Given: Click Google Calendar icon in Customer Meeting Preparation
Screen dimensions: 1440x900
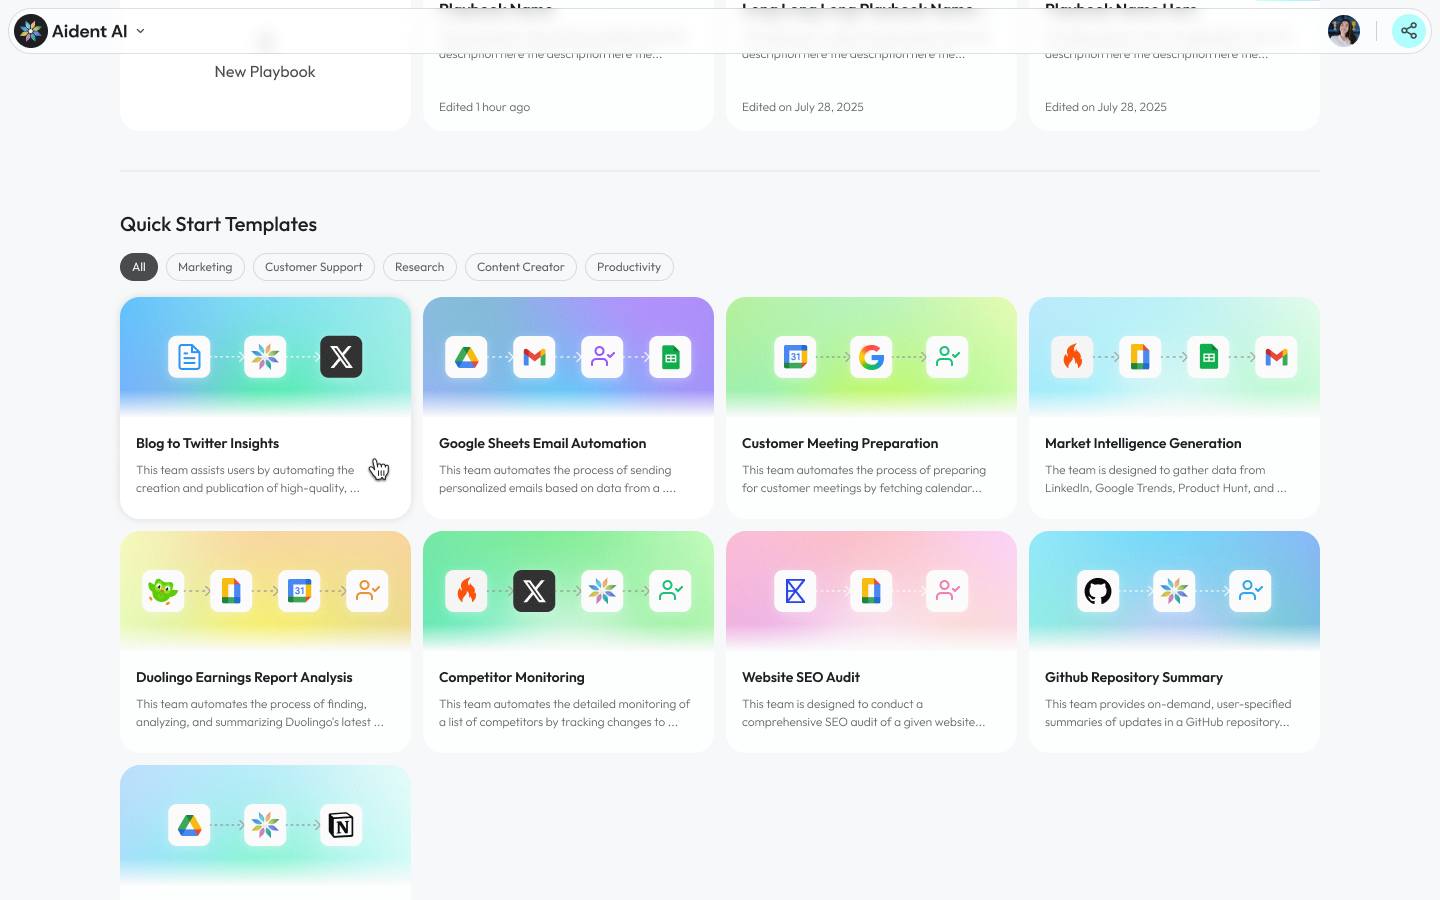Looking at the screenshot, I should pos(795,357).
